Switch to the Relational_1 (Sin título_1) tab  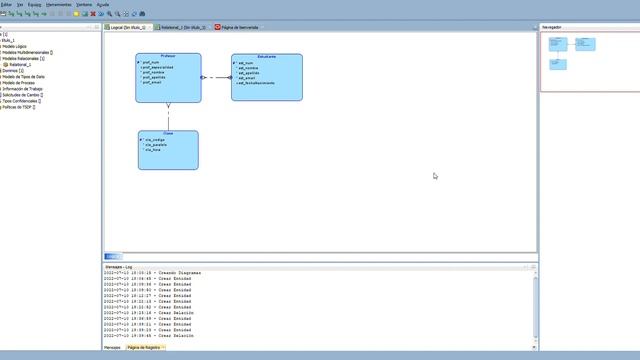183,27
